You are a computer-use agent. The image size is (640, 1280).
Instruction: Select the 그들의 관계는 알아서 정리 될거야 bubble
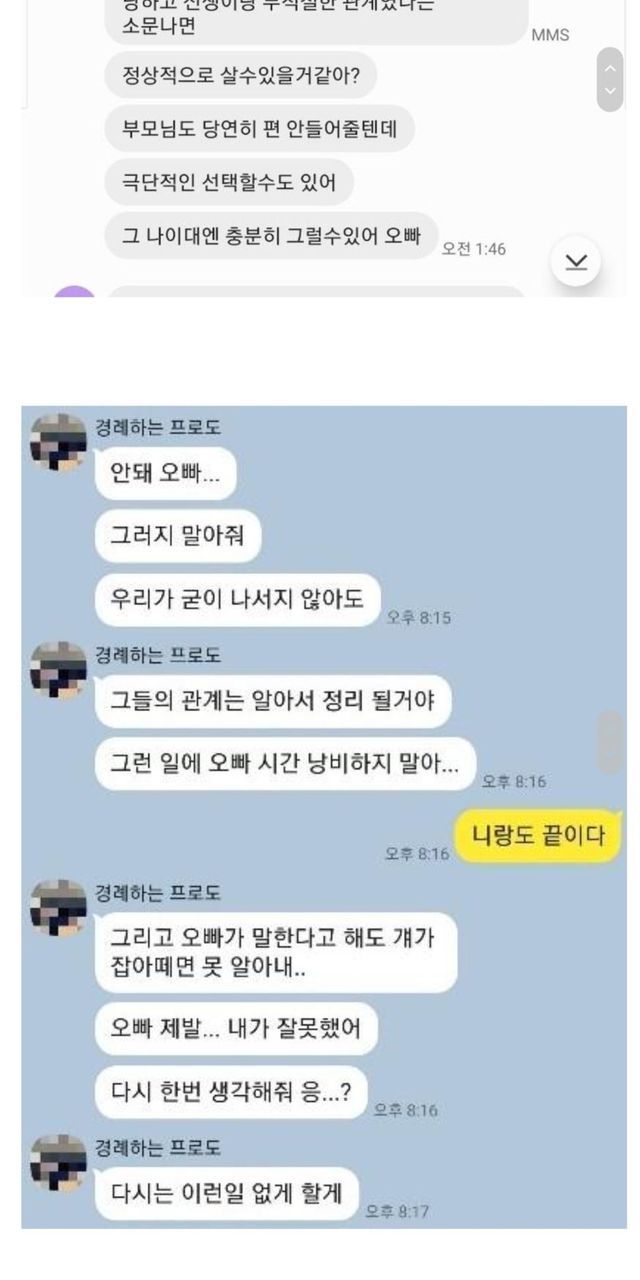[x=273, y=701]
